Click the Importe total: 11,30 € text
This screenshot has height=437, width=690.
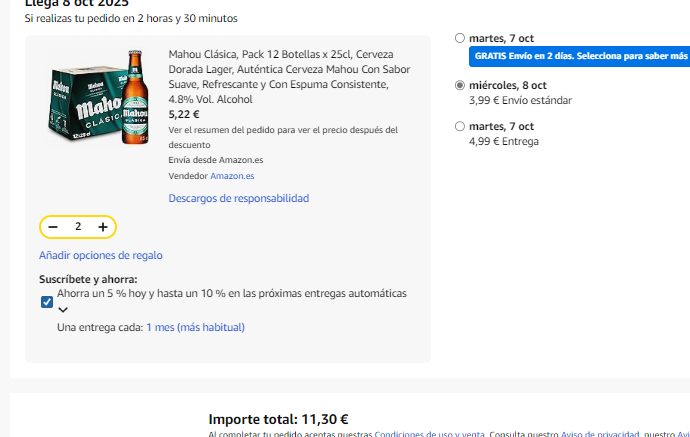click(x=278, y=419)
